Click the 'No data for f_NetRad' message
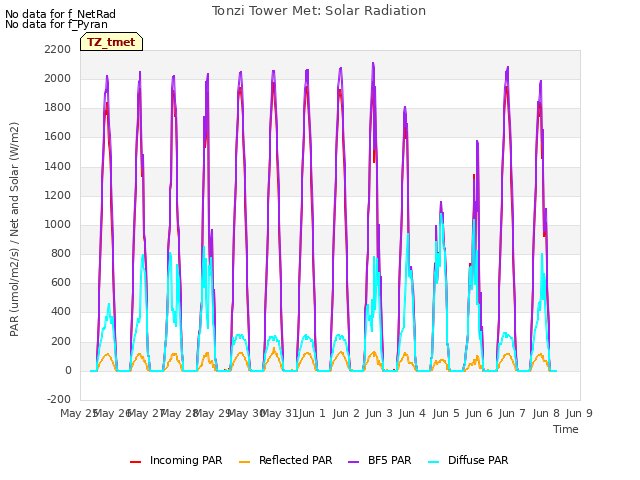640x480 pixels. (x=60, y=14)
